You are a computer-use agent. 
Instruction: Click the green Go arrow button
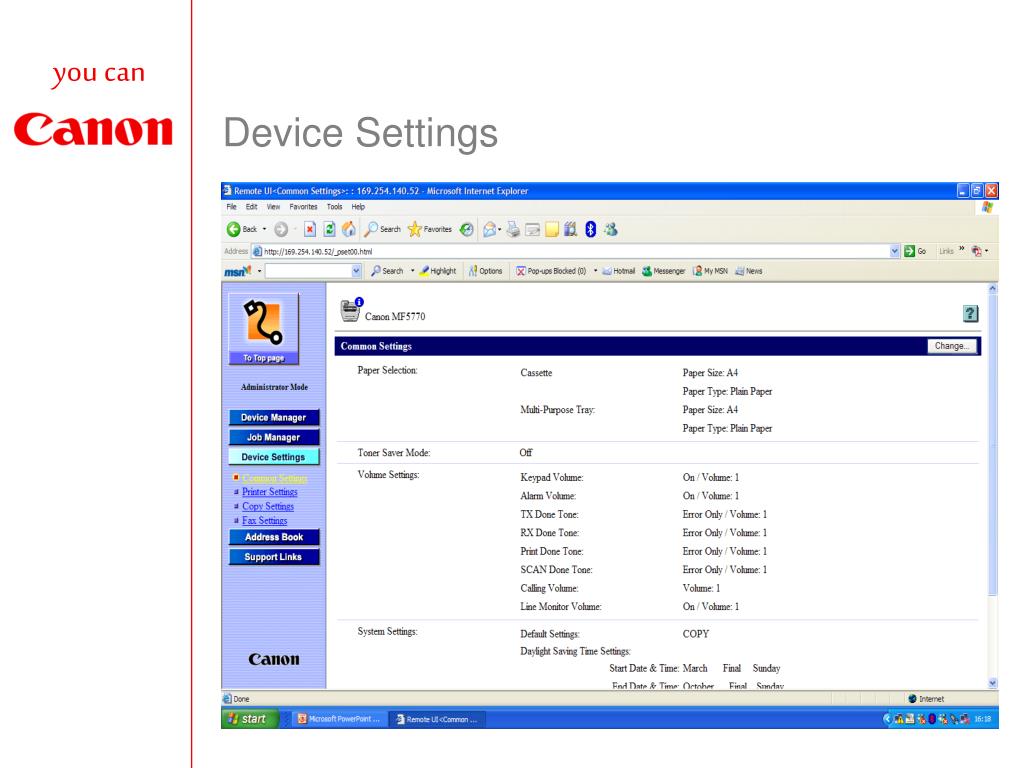909,251
